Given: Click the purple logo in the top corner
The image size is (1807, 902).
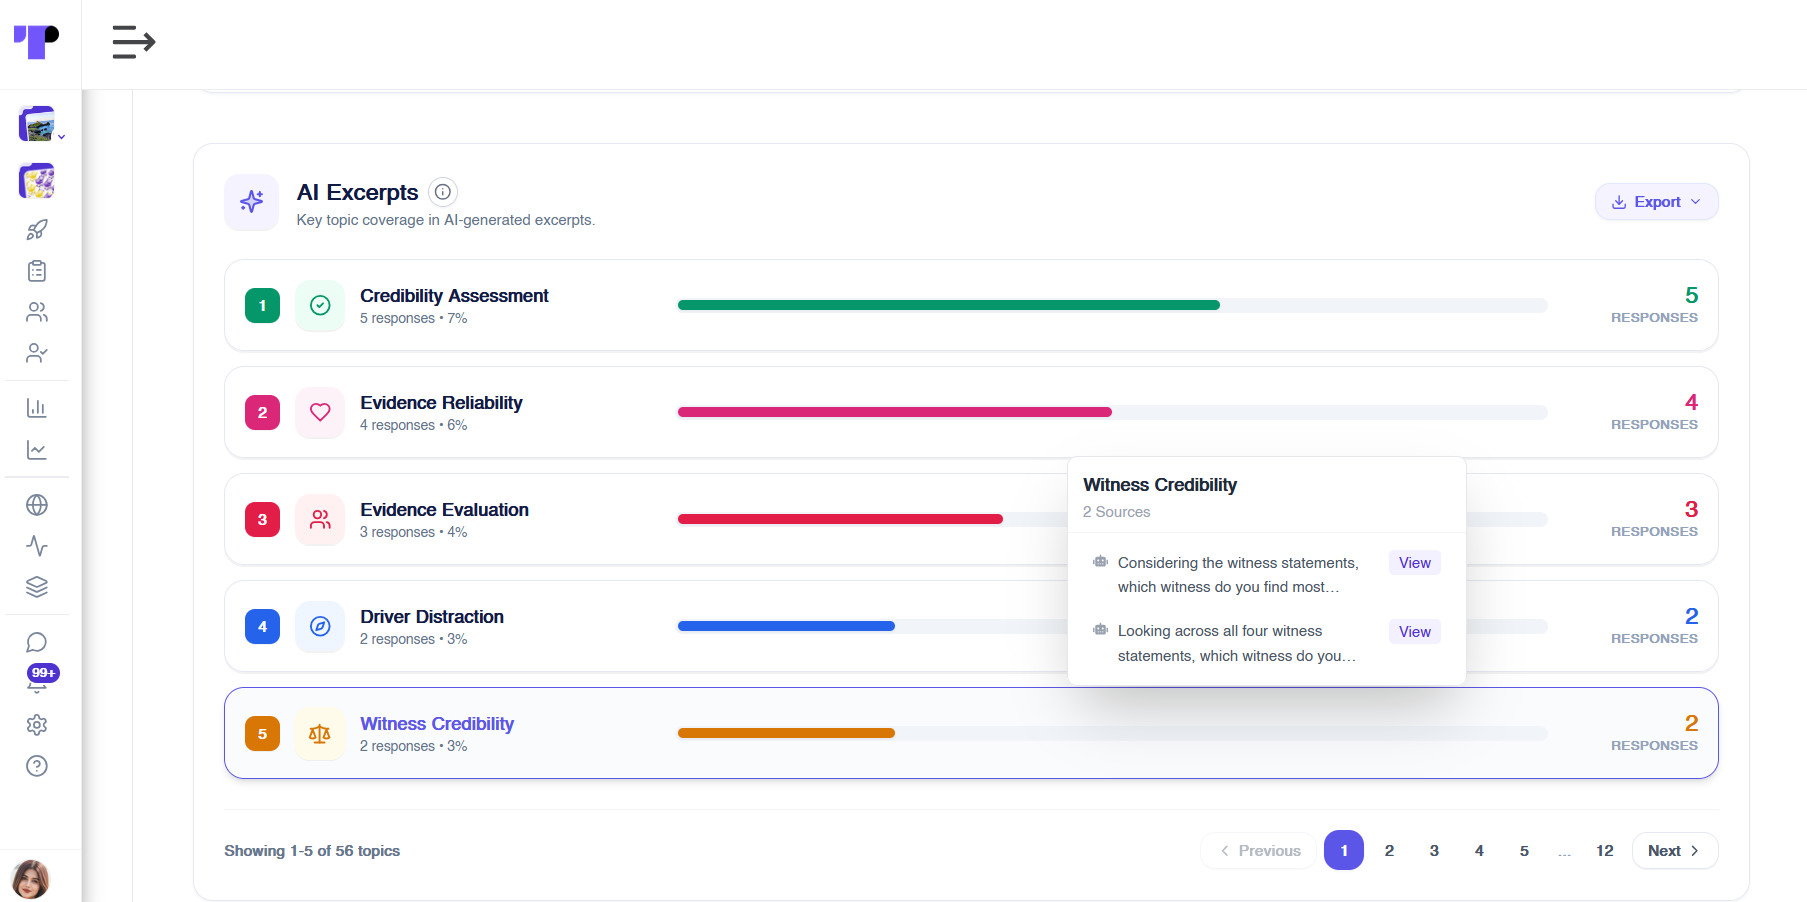Looking at the screenshot, I should (36, 42).
